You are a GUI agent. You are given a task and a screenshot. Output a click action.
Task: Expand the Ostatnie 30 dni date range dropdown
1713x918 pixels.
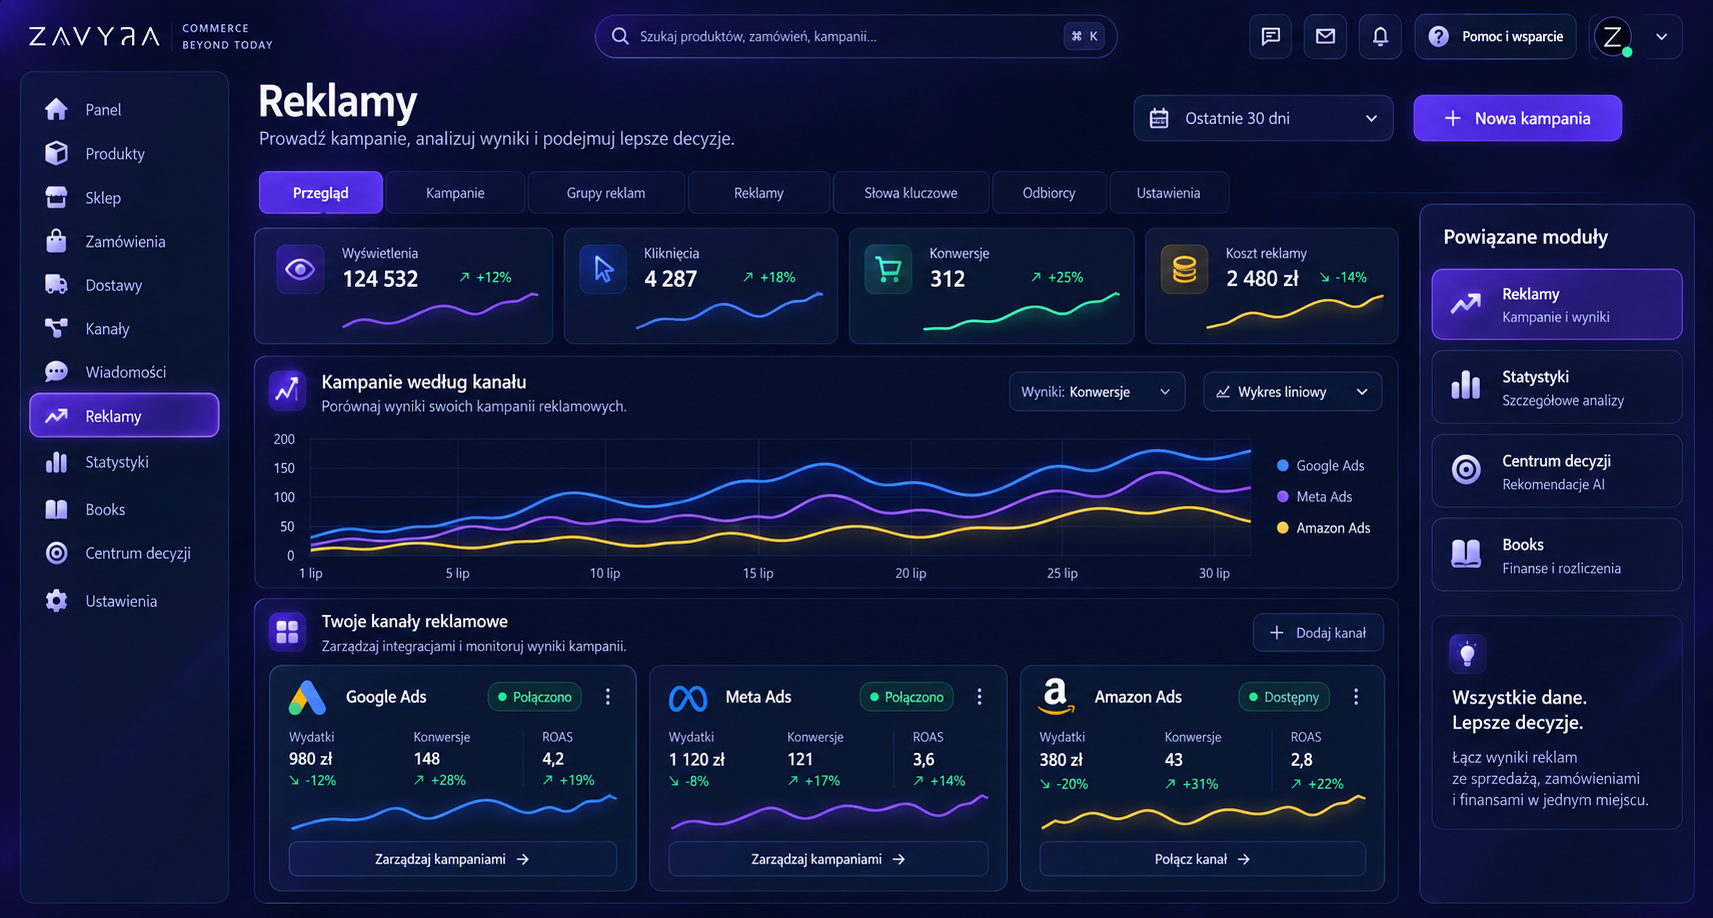[1263, 118]
